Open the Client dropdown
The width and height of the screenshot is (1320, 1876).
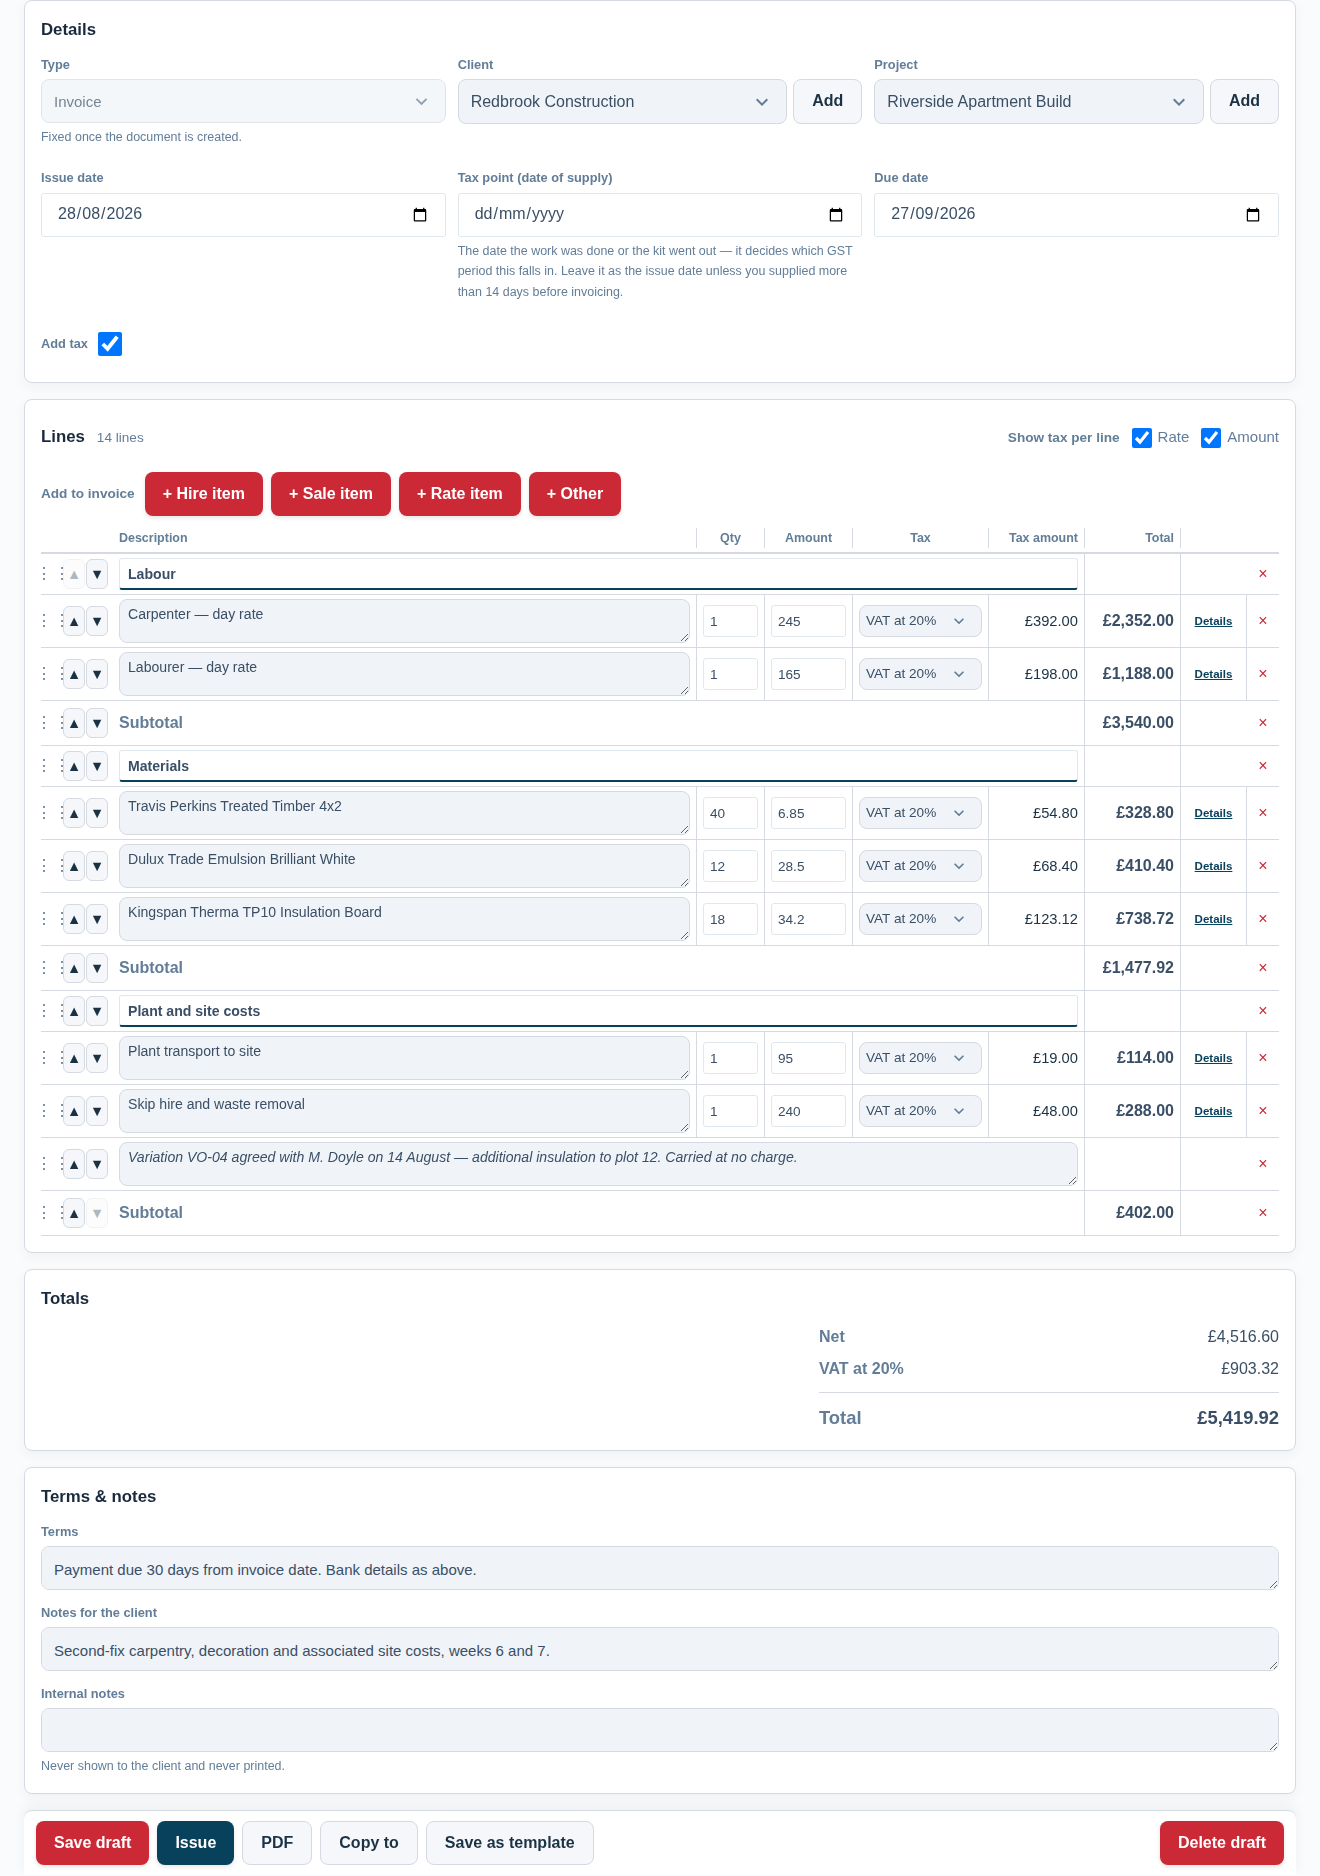coord(622,102)
